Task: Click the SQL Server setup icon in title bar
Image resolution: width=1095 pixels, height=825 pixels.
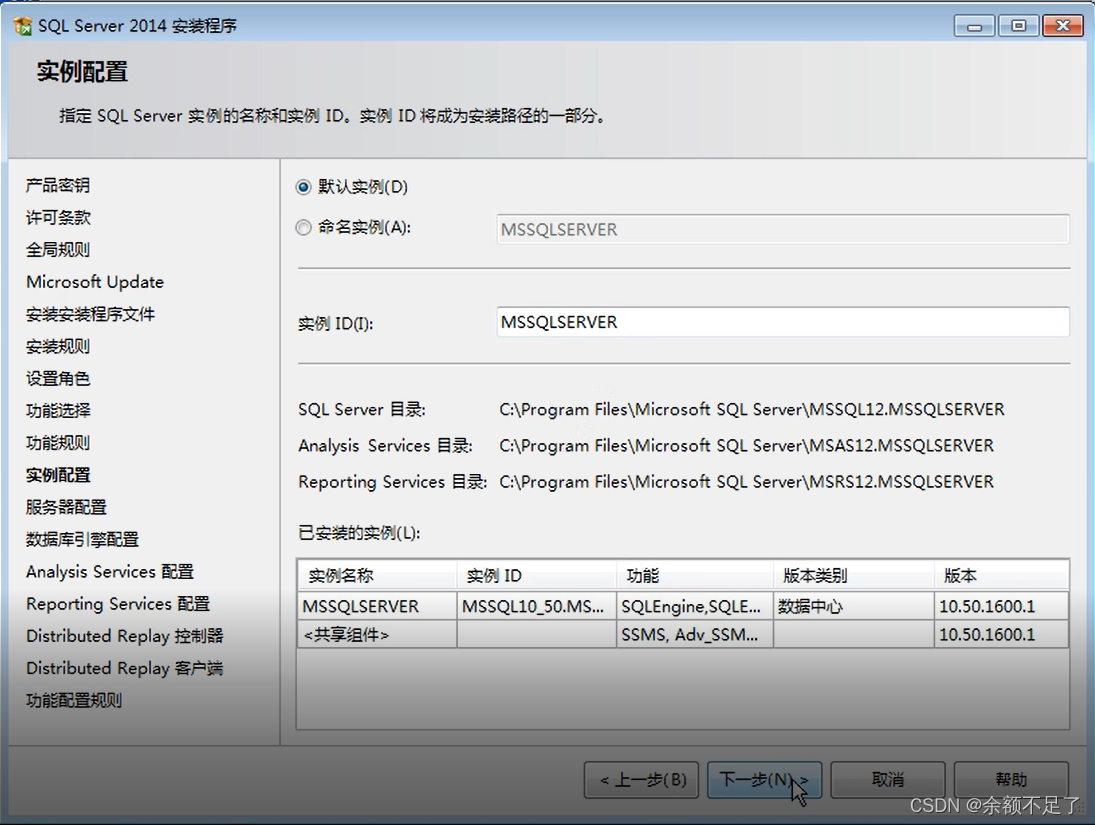Action: (x=20, y=25)
